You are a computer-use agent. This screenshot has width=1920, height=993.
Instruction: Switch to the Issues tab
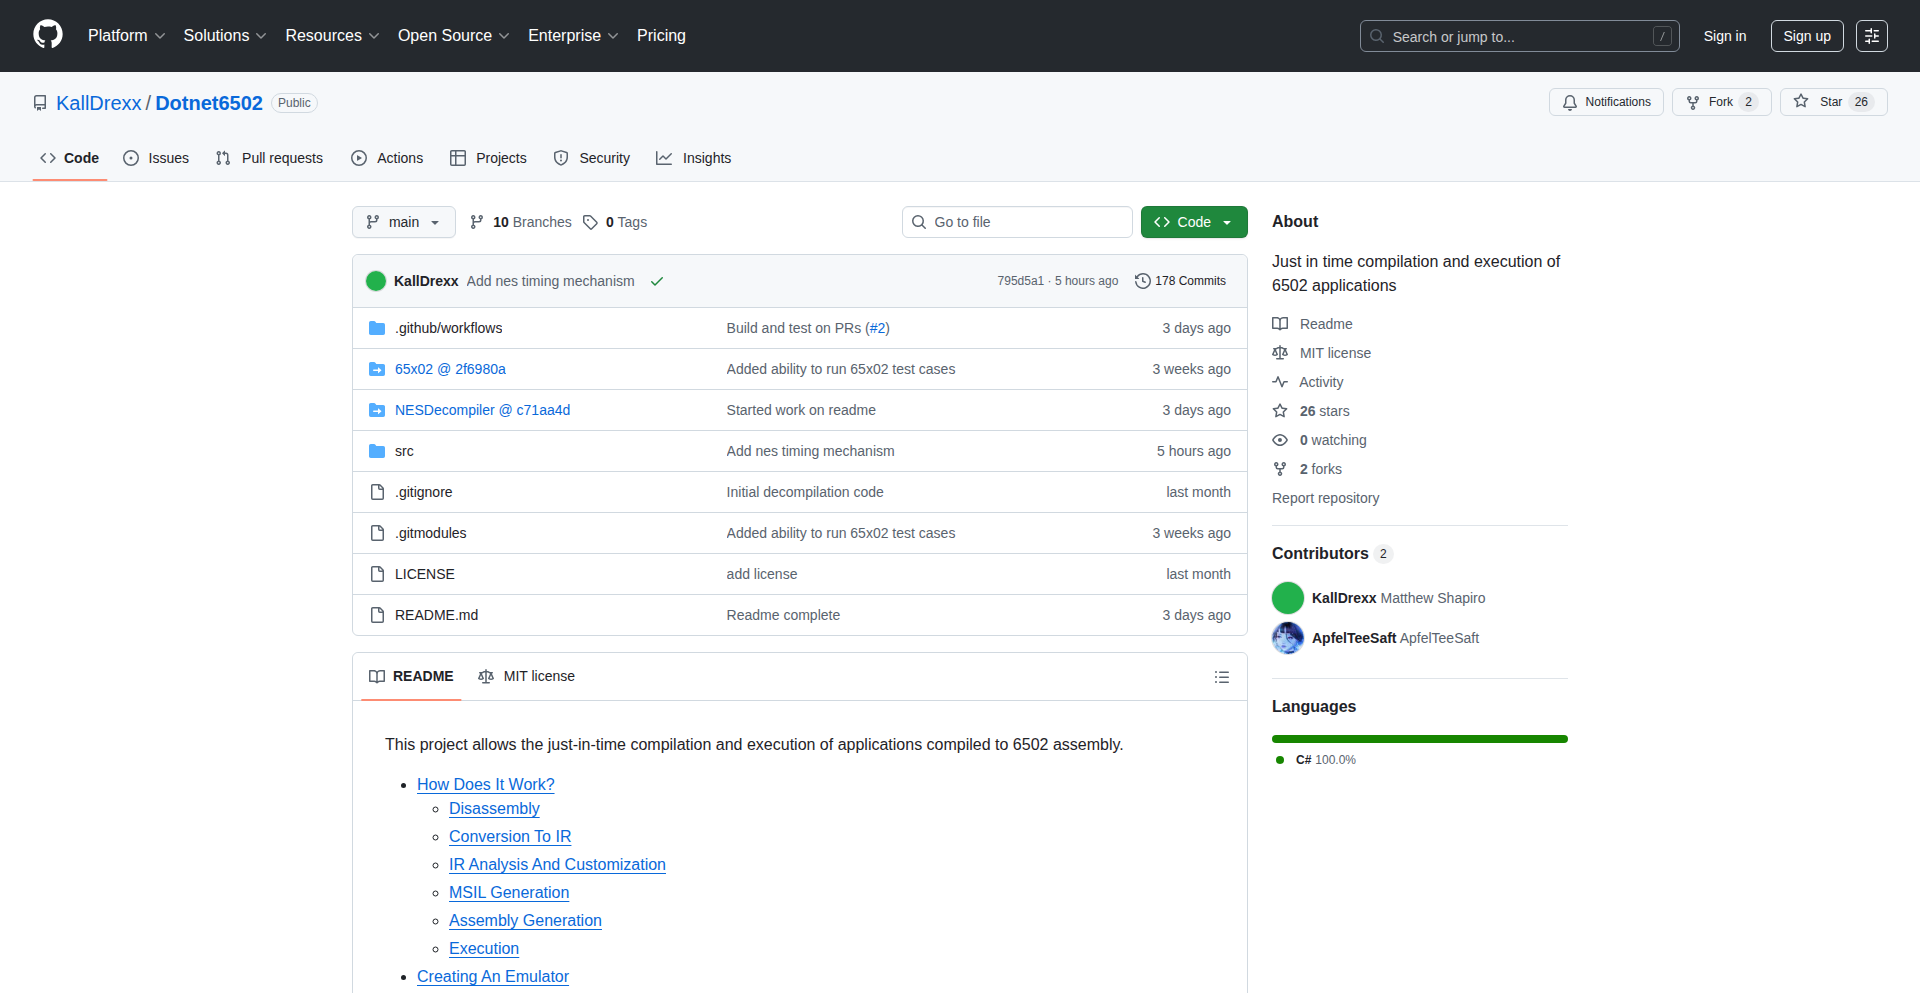click(156, 158)
